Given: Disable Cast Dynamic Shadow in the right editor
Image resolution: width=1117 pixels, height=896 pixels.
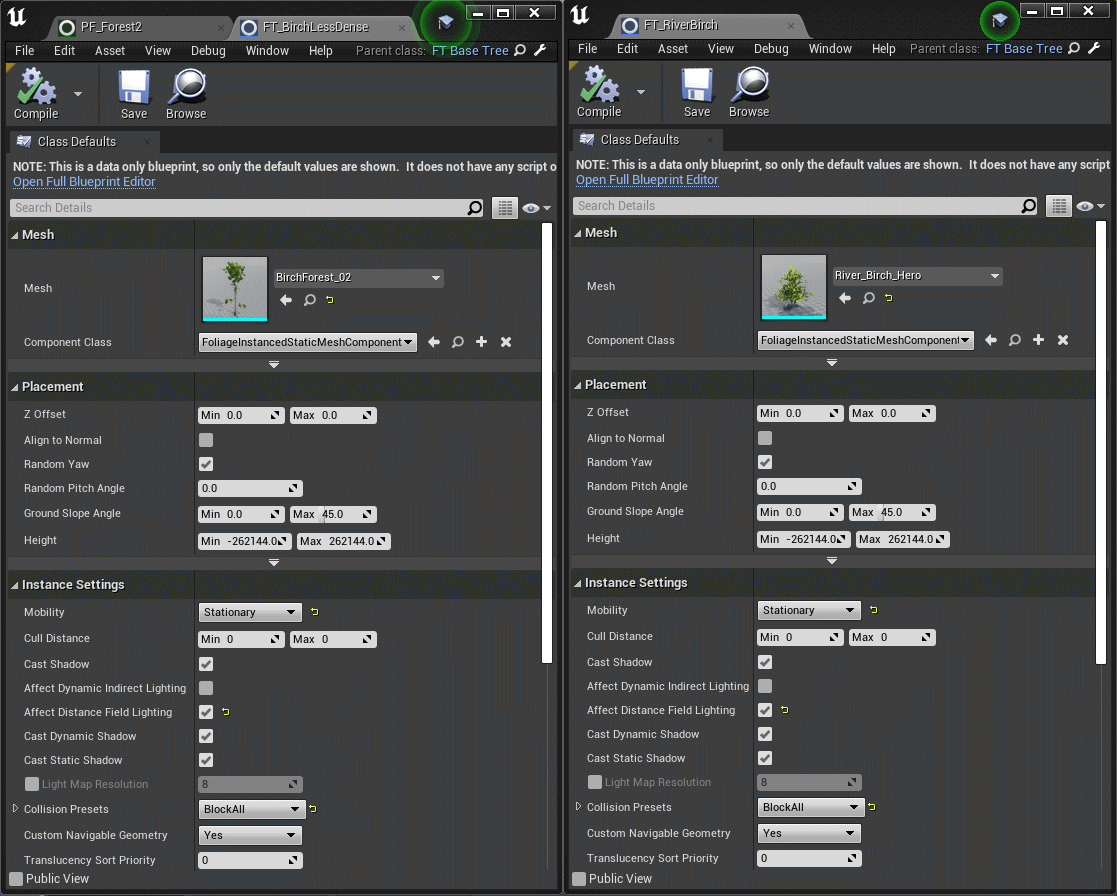Looking at the screenshot, I should [x=765, y=734].
